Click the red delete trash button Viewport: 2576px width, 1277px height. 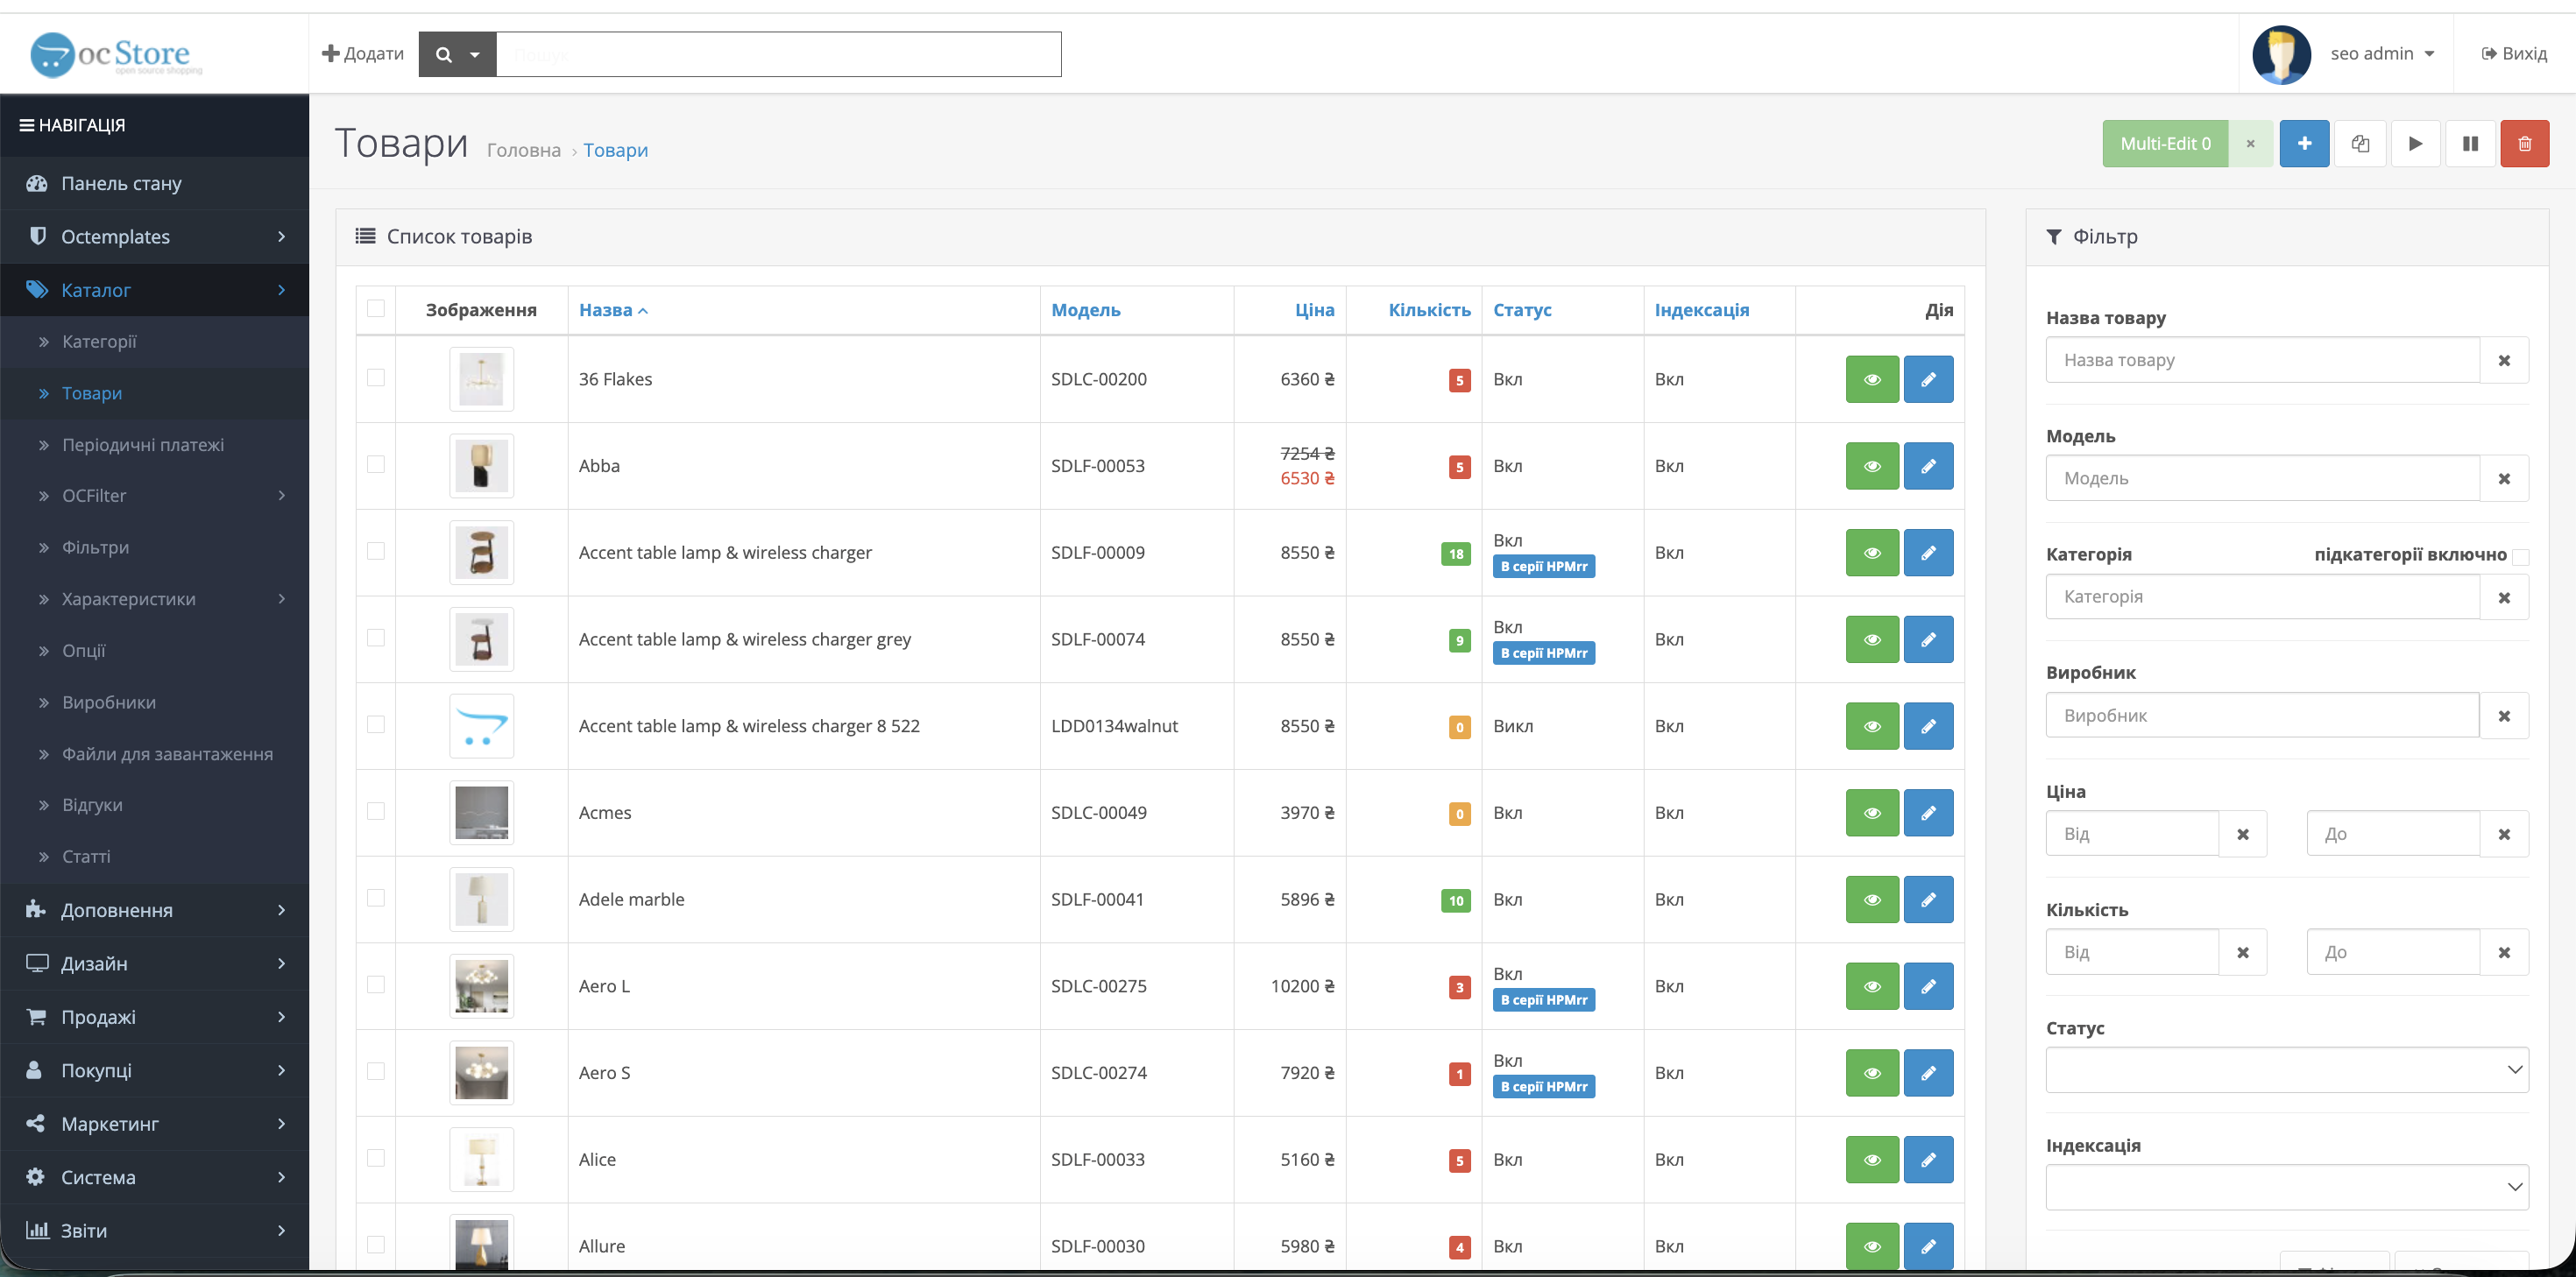click(x=2524, y=144)
